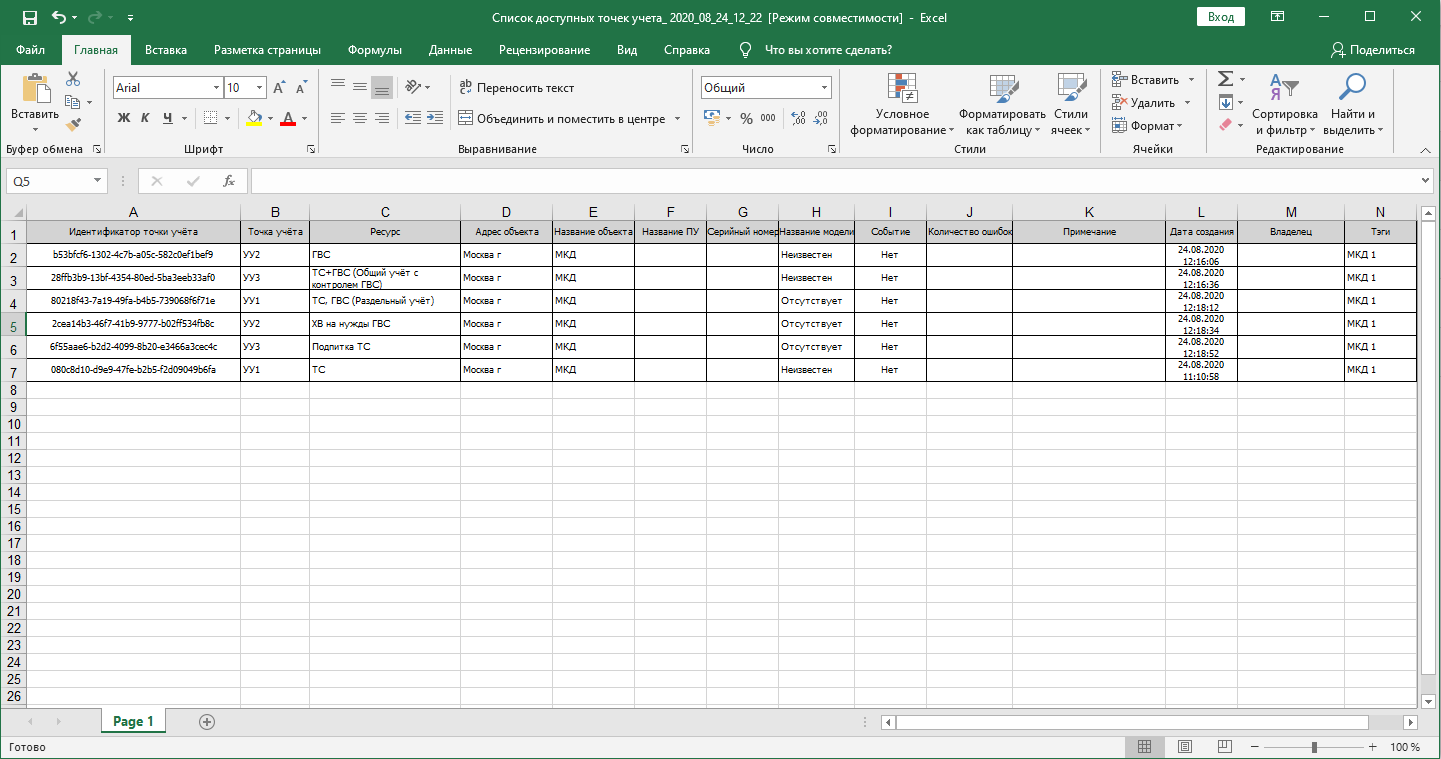Apply the red font color

(288, 118)
